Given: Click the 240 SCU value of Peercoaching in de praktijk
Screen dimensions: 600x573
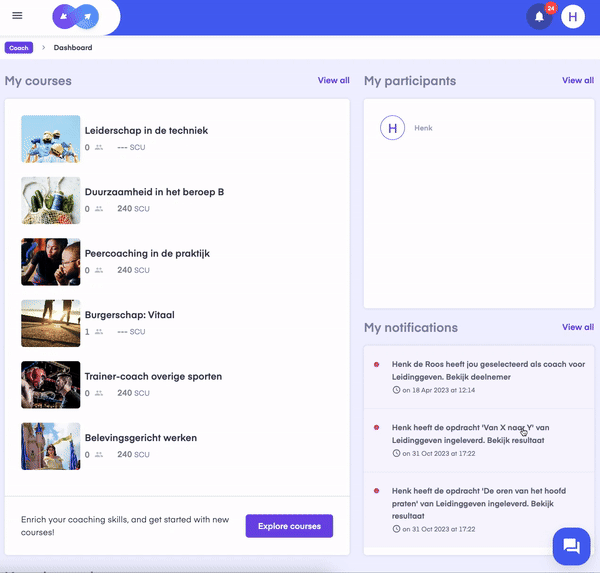Looking at the screenshot, I should point(133,270).
